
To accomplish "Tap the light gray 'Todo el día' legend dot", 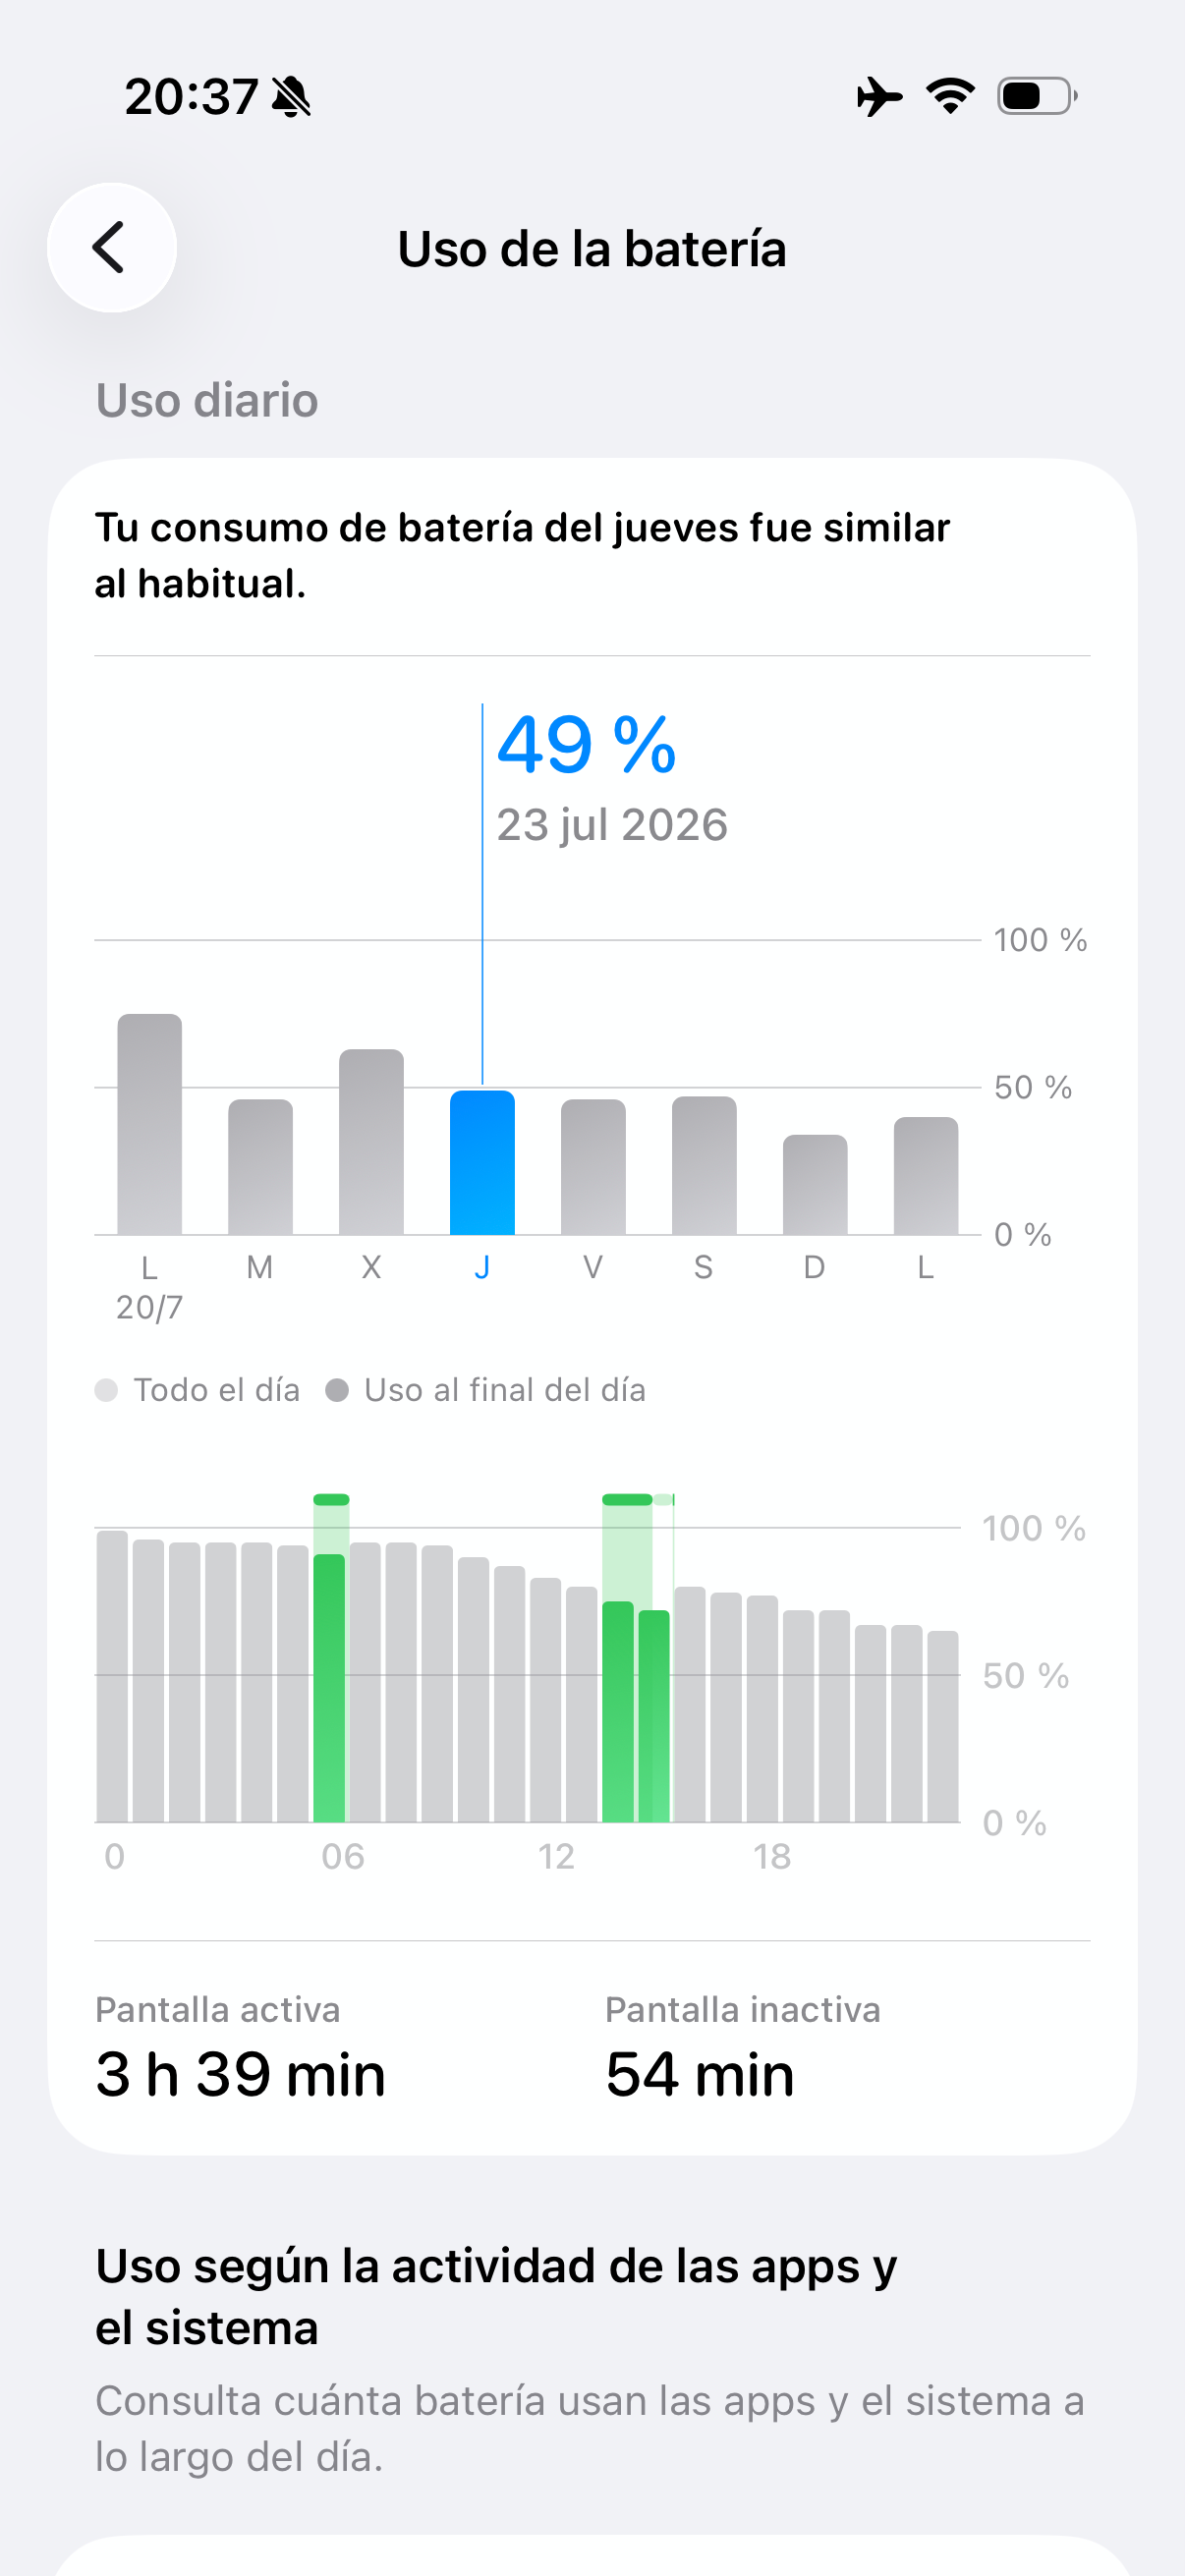I will pyautogui.click(x=106, y=1390).
